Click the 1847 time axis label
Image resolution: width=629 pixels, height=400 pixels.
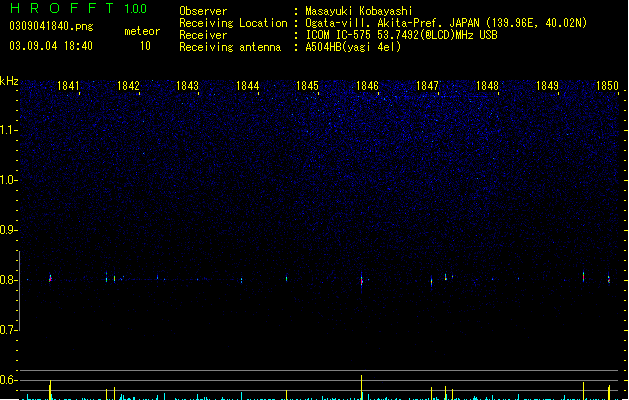pos(427,86)
